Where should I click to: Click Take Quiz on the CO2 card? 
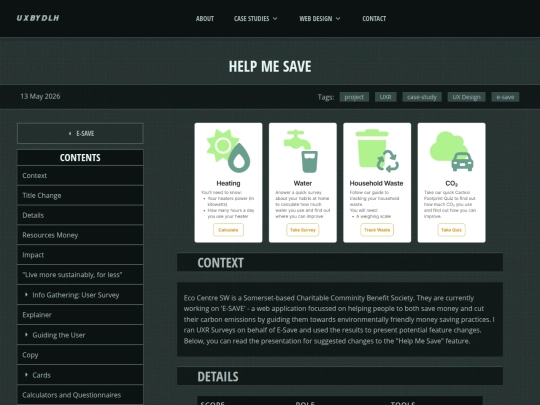pos(451,230)
